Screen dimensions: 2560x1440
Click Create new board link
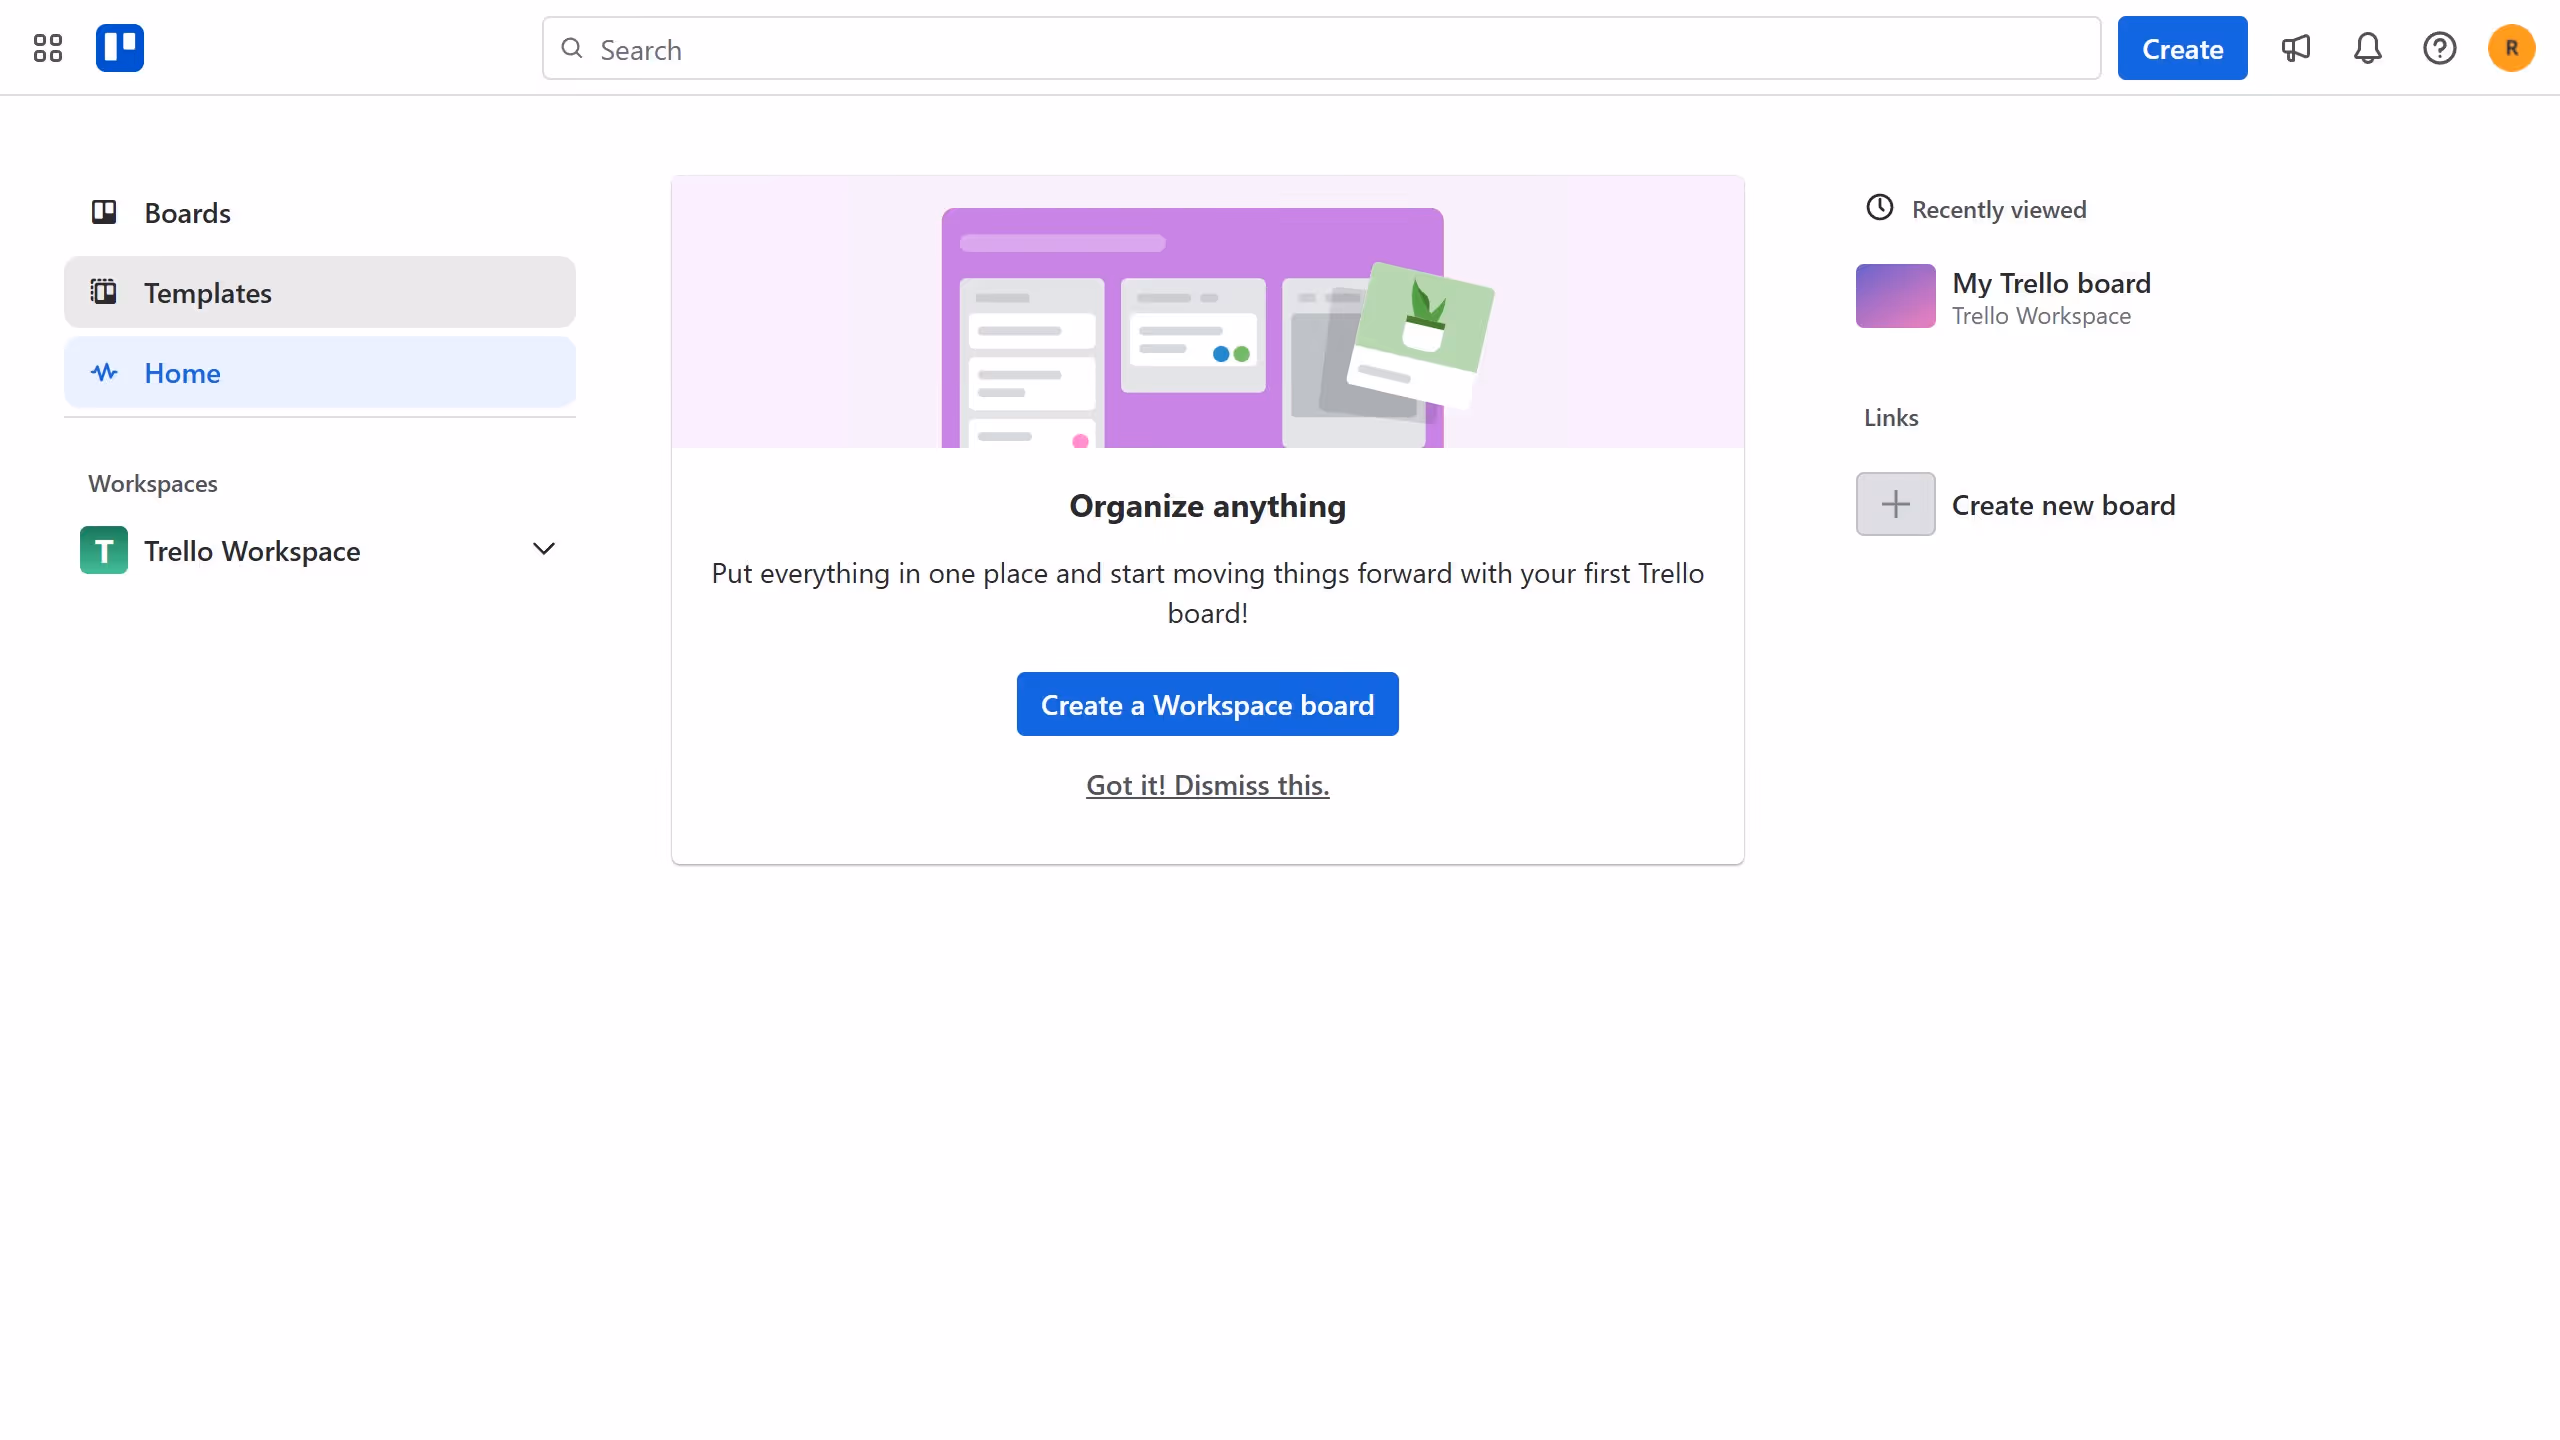pyautogui.click(x=2064, y=505)
